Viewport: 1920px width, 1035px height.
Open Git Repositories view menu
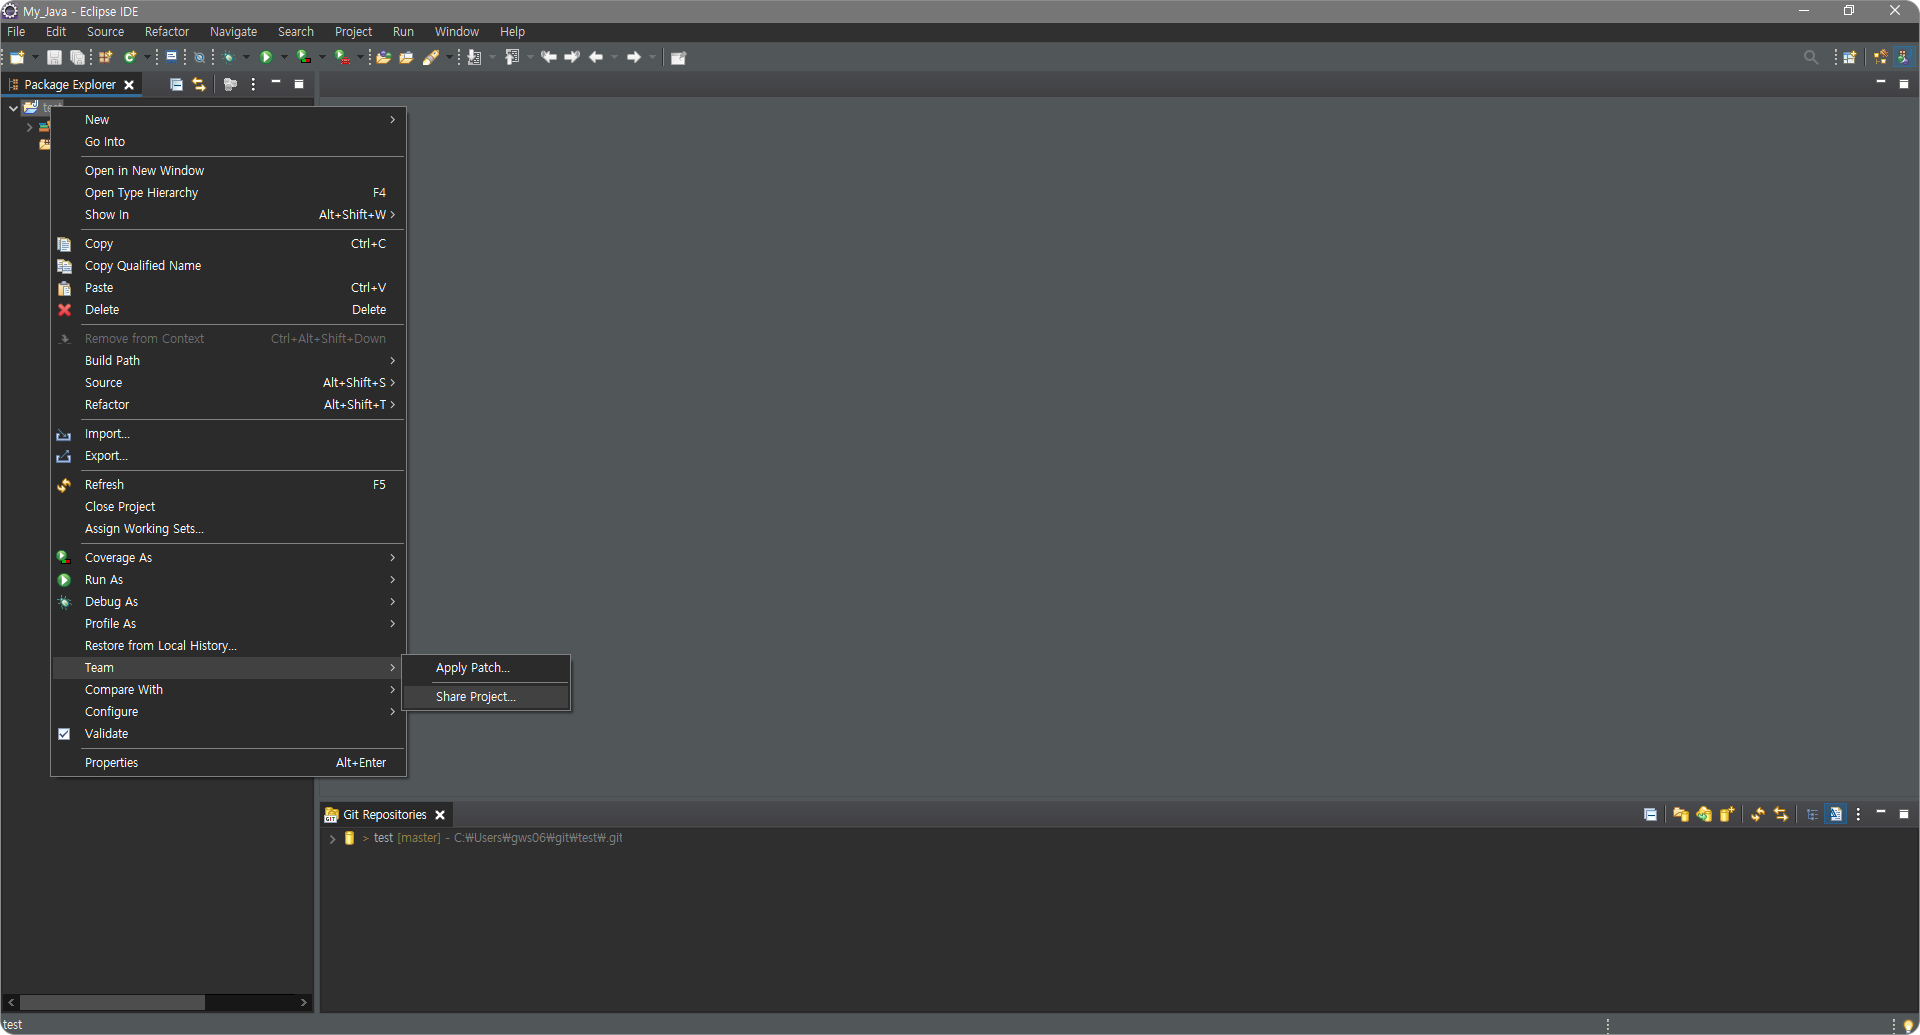point(1858,815)
